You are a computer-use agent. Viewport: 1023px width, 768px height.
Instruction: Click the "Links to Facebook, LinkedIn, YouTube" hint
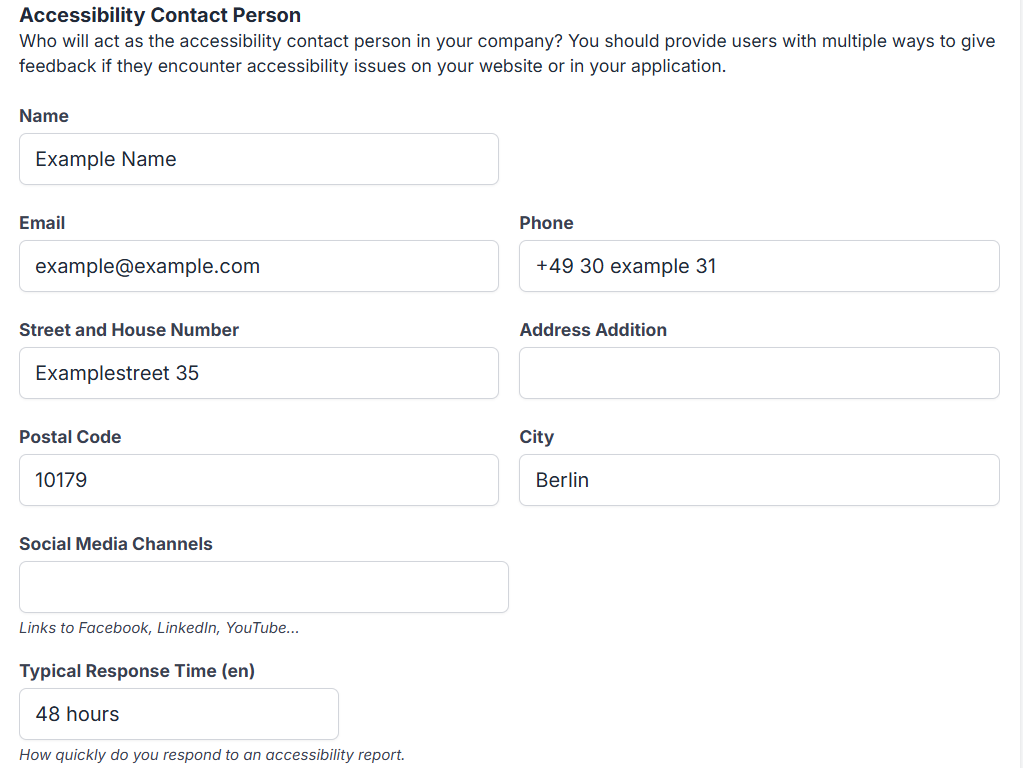pyautogui.click(x=159, y=628)
